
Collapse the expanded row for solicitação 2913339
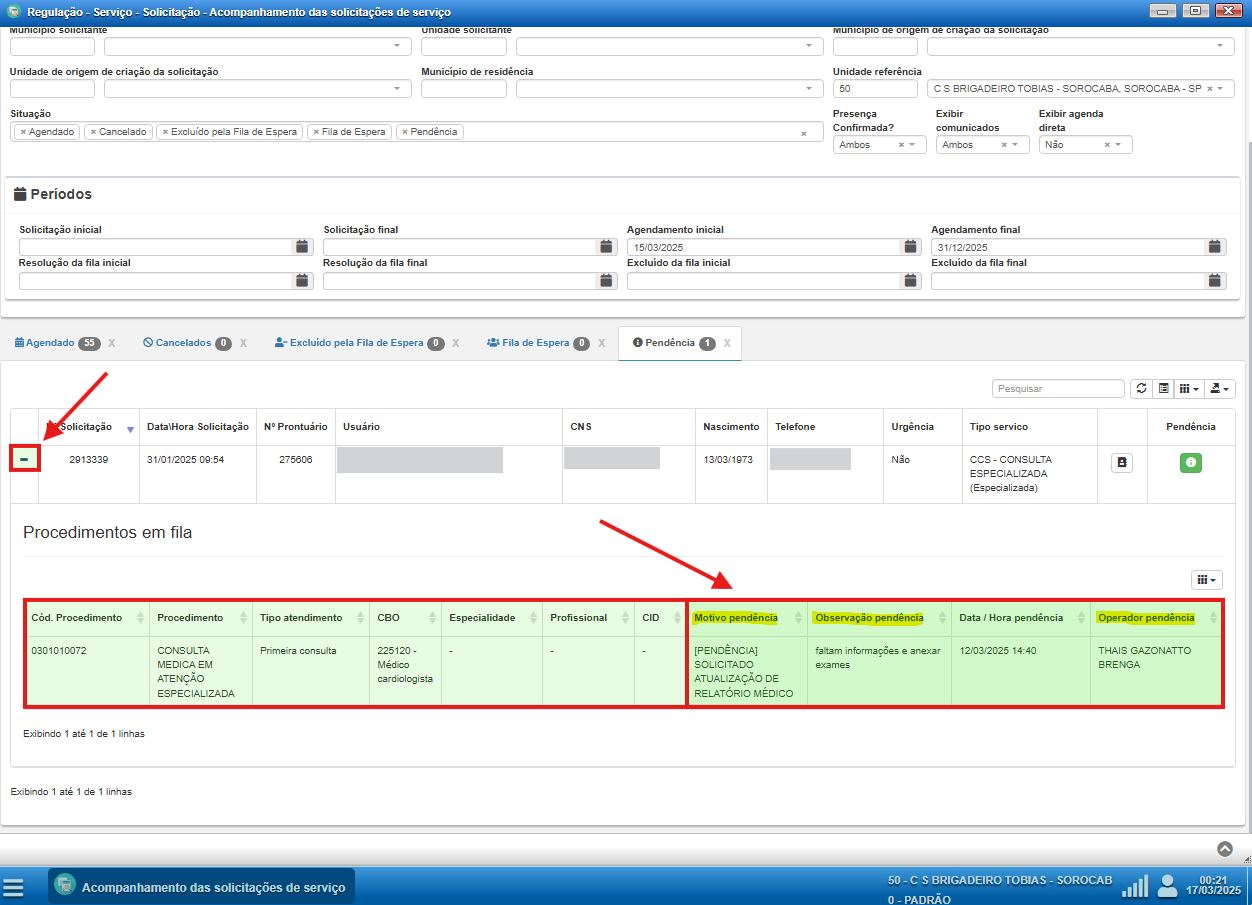click(x=24, y=459)
